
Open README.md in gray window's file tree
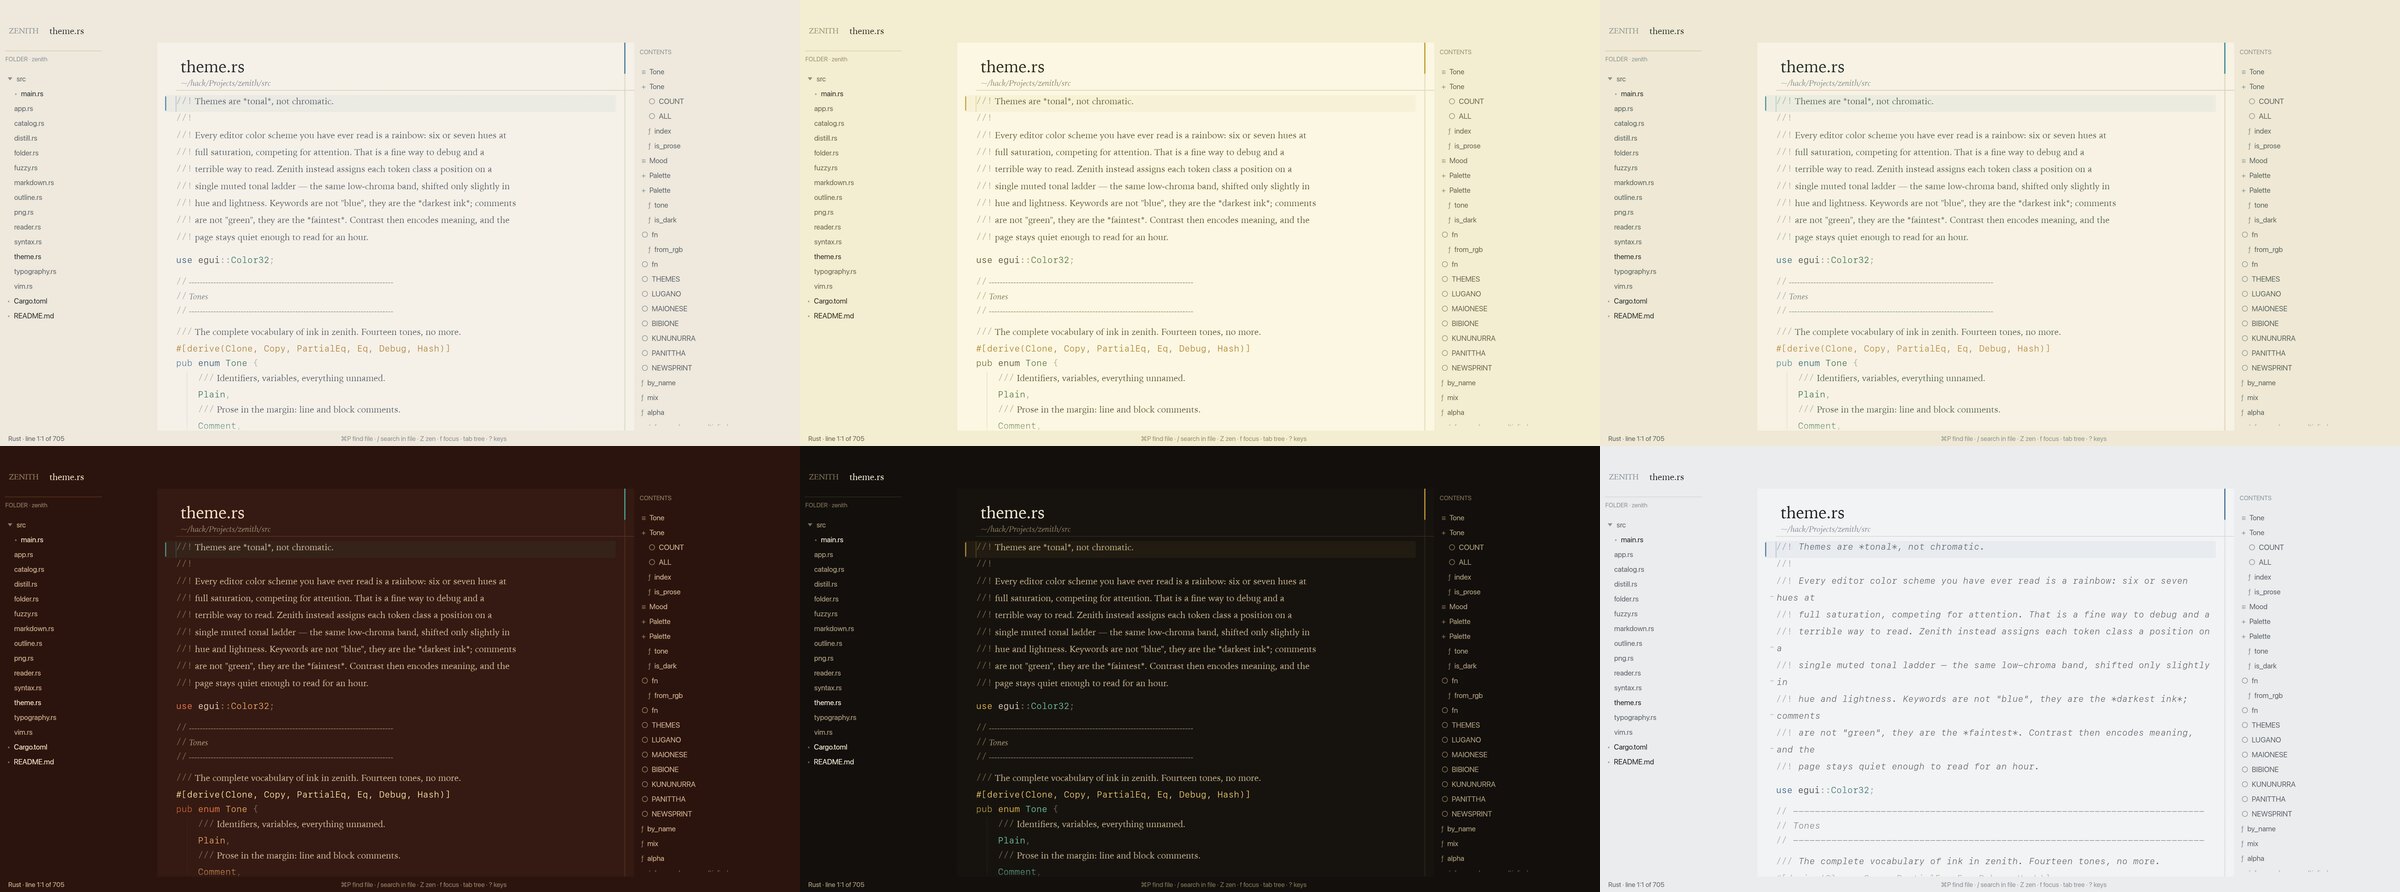tap(1634, 762)
